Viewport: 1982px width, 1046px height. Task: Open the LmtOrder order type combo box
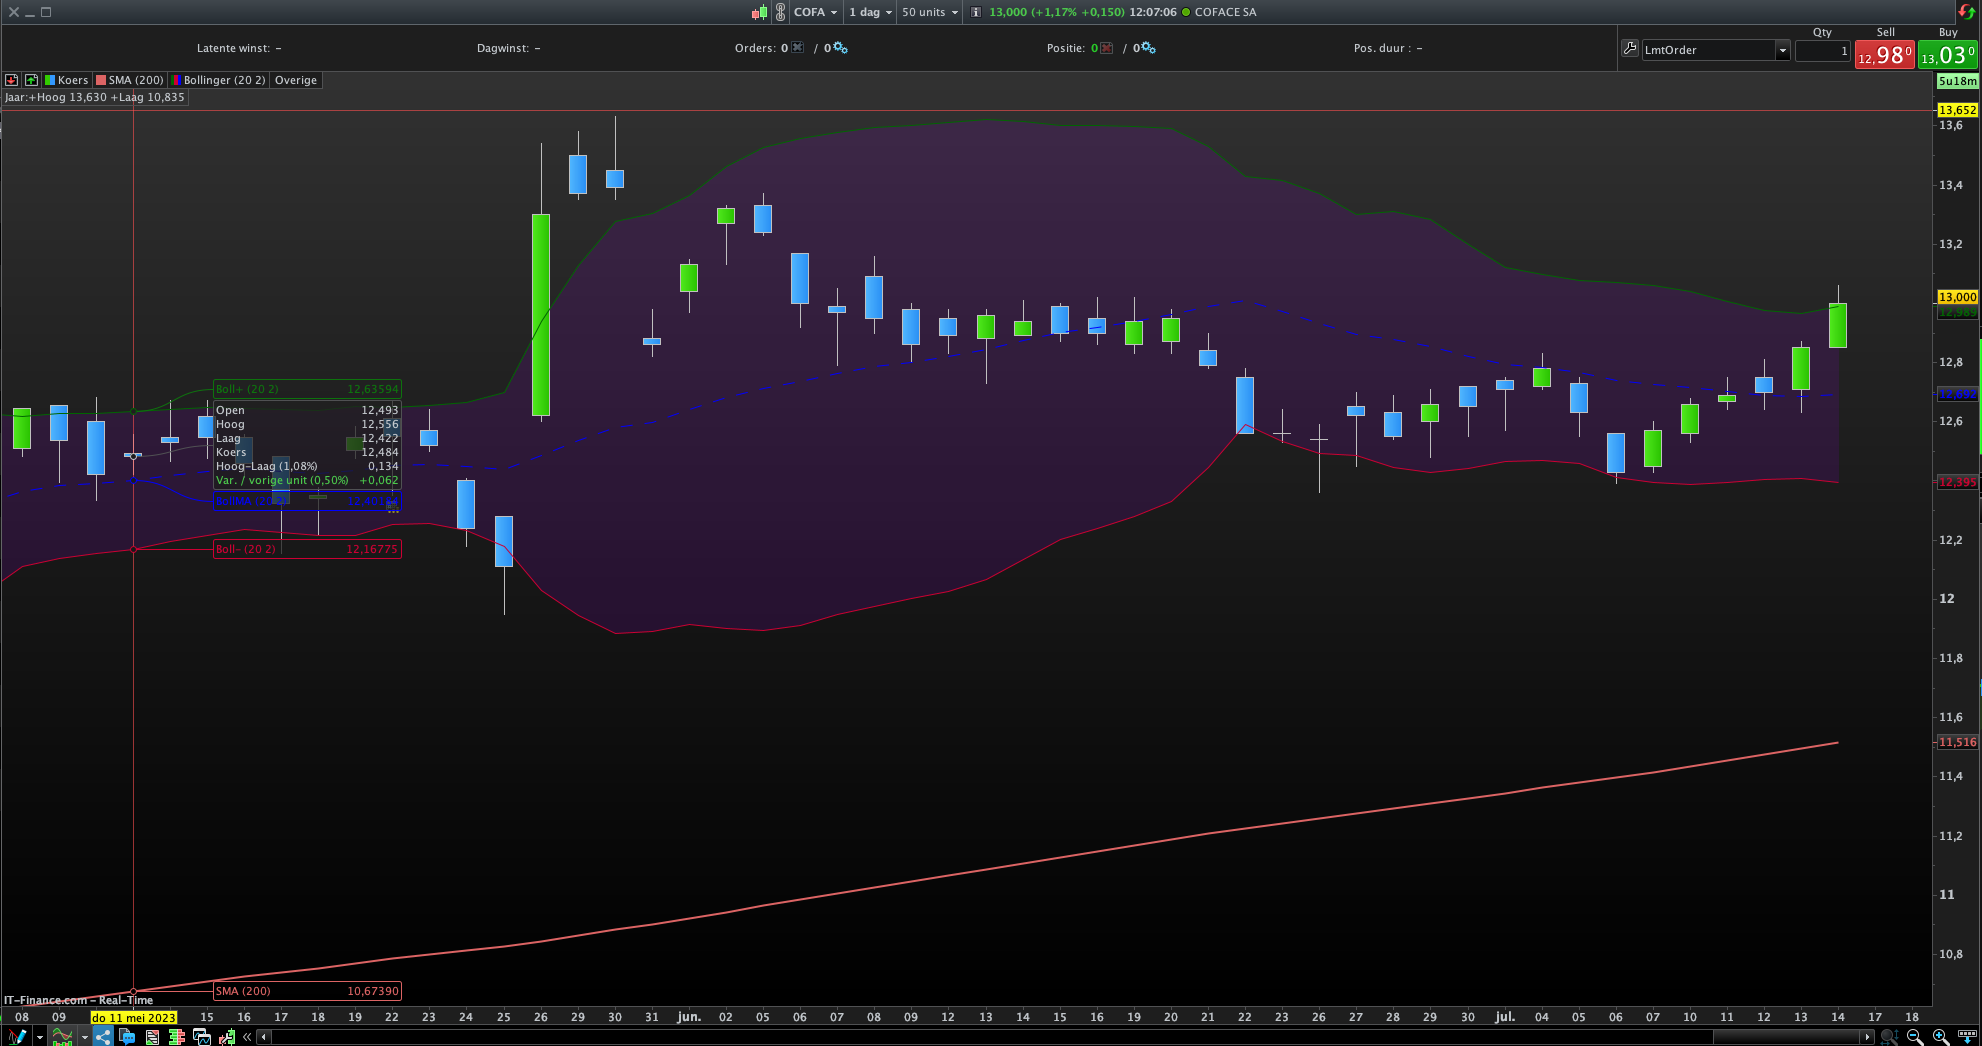click(1715, 50)
